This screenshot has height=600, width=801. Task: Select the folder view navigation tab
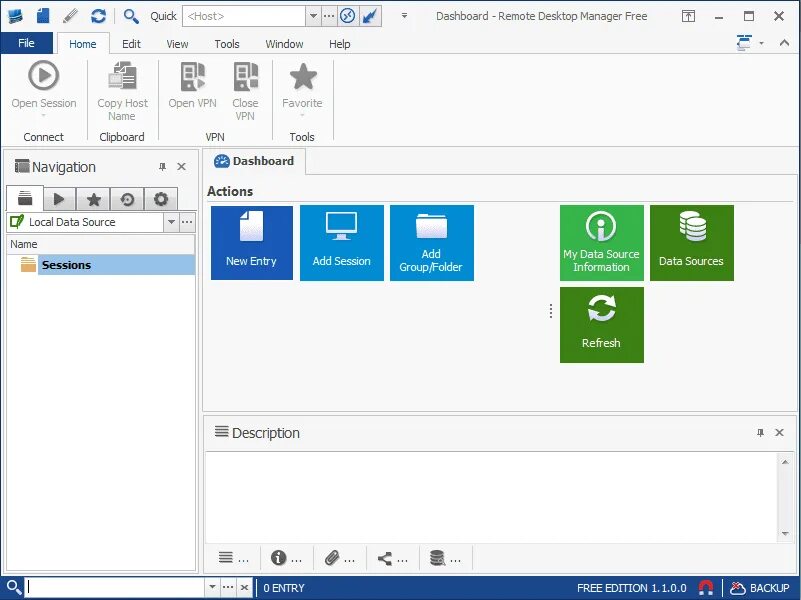pyautogui.click(x=25, y=198)
